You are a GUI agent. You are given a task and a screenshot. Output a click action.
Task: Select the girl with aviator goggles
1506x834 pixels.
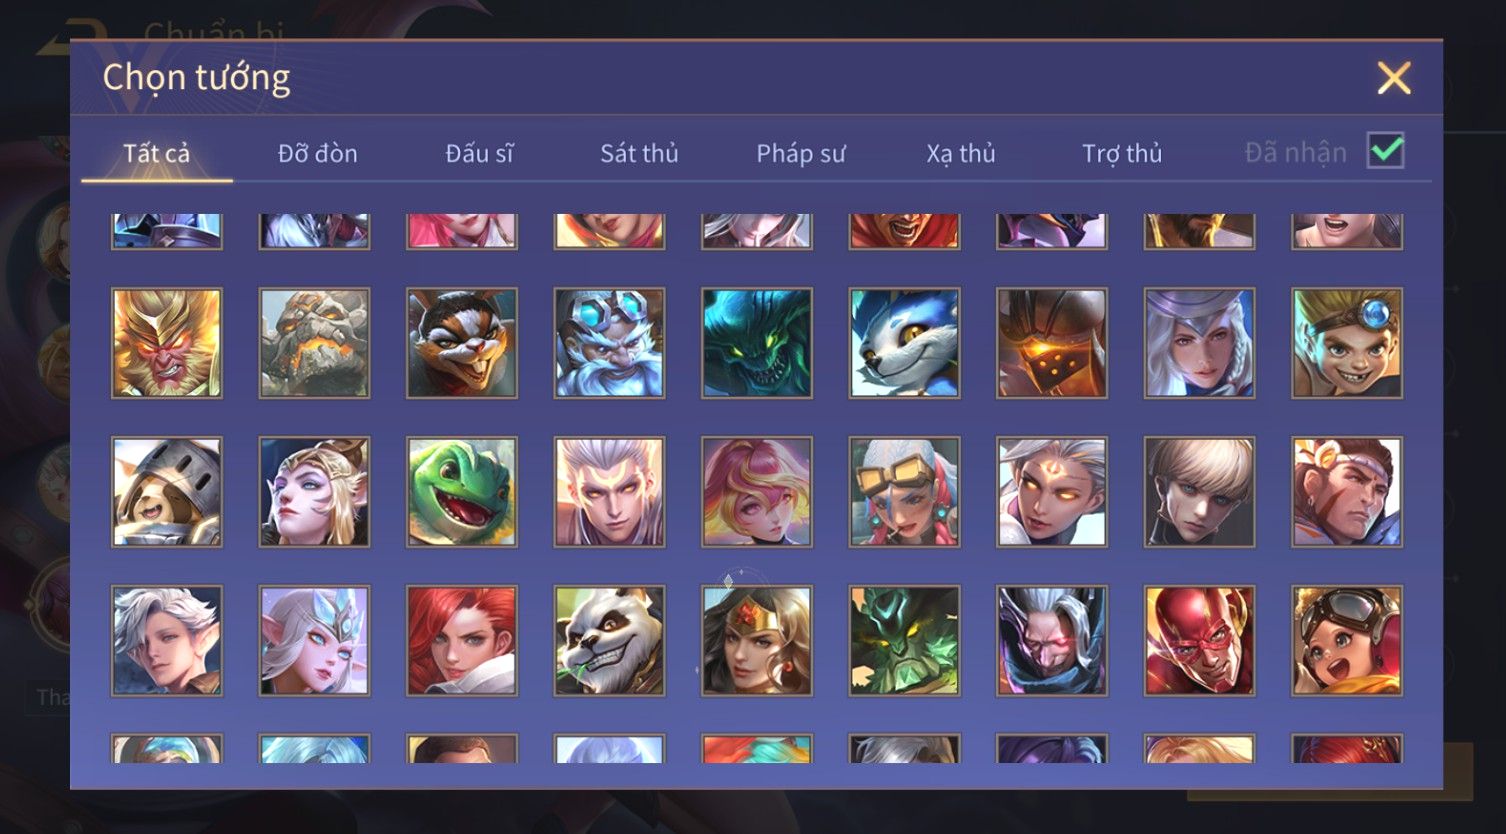[x=1347, y=640]
